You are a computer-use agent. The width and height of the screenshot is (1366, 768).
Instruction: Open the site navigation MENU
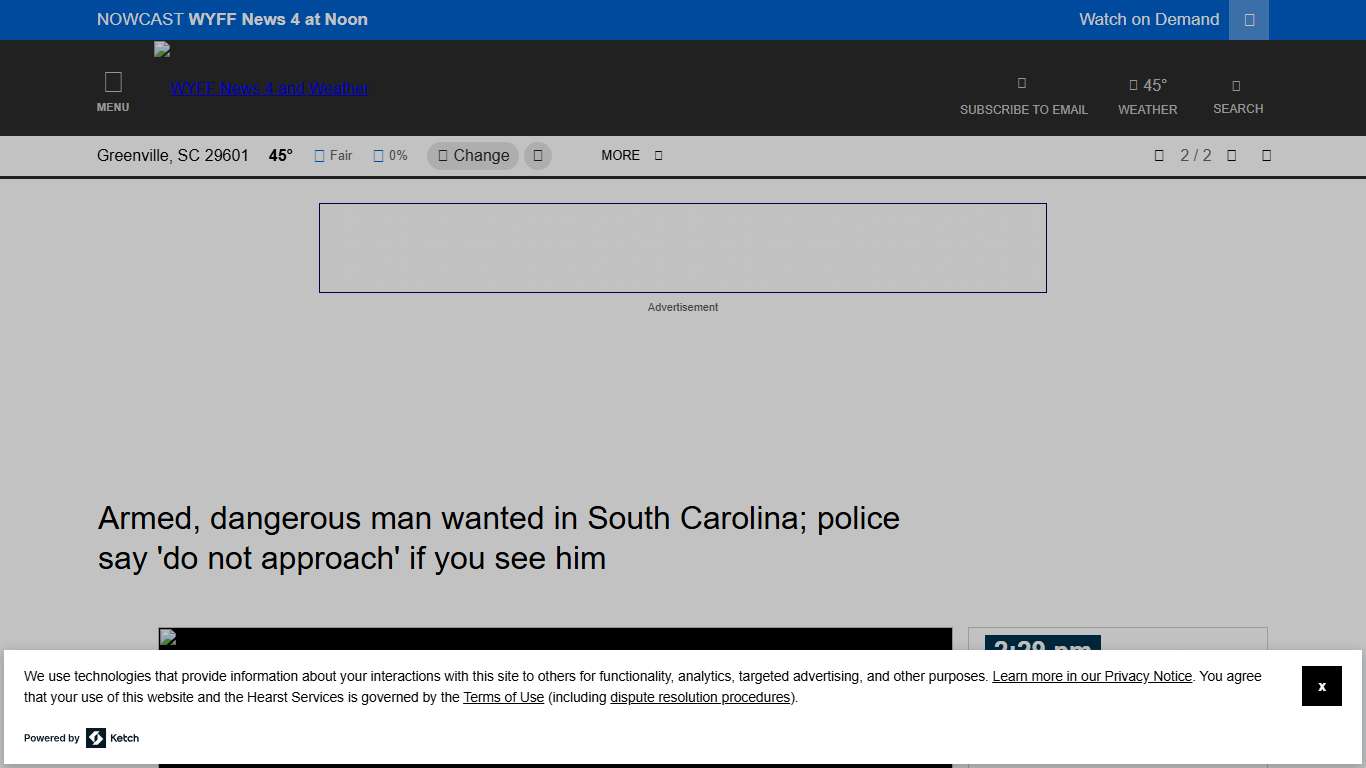(x=113, y=90)
